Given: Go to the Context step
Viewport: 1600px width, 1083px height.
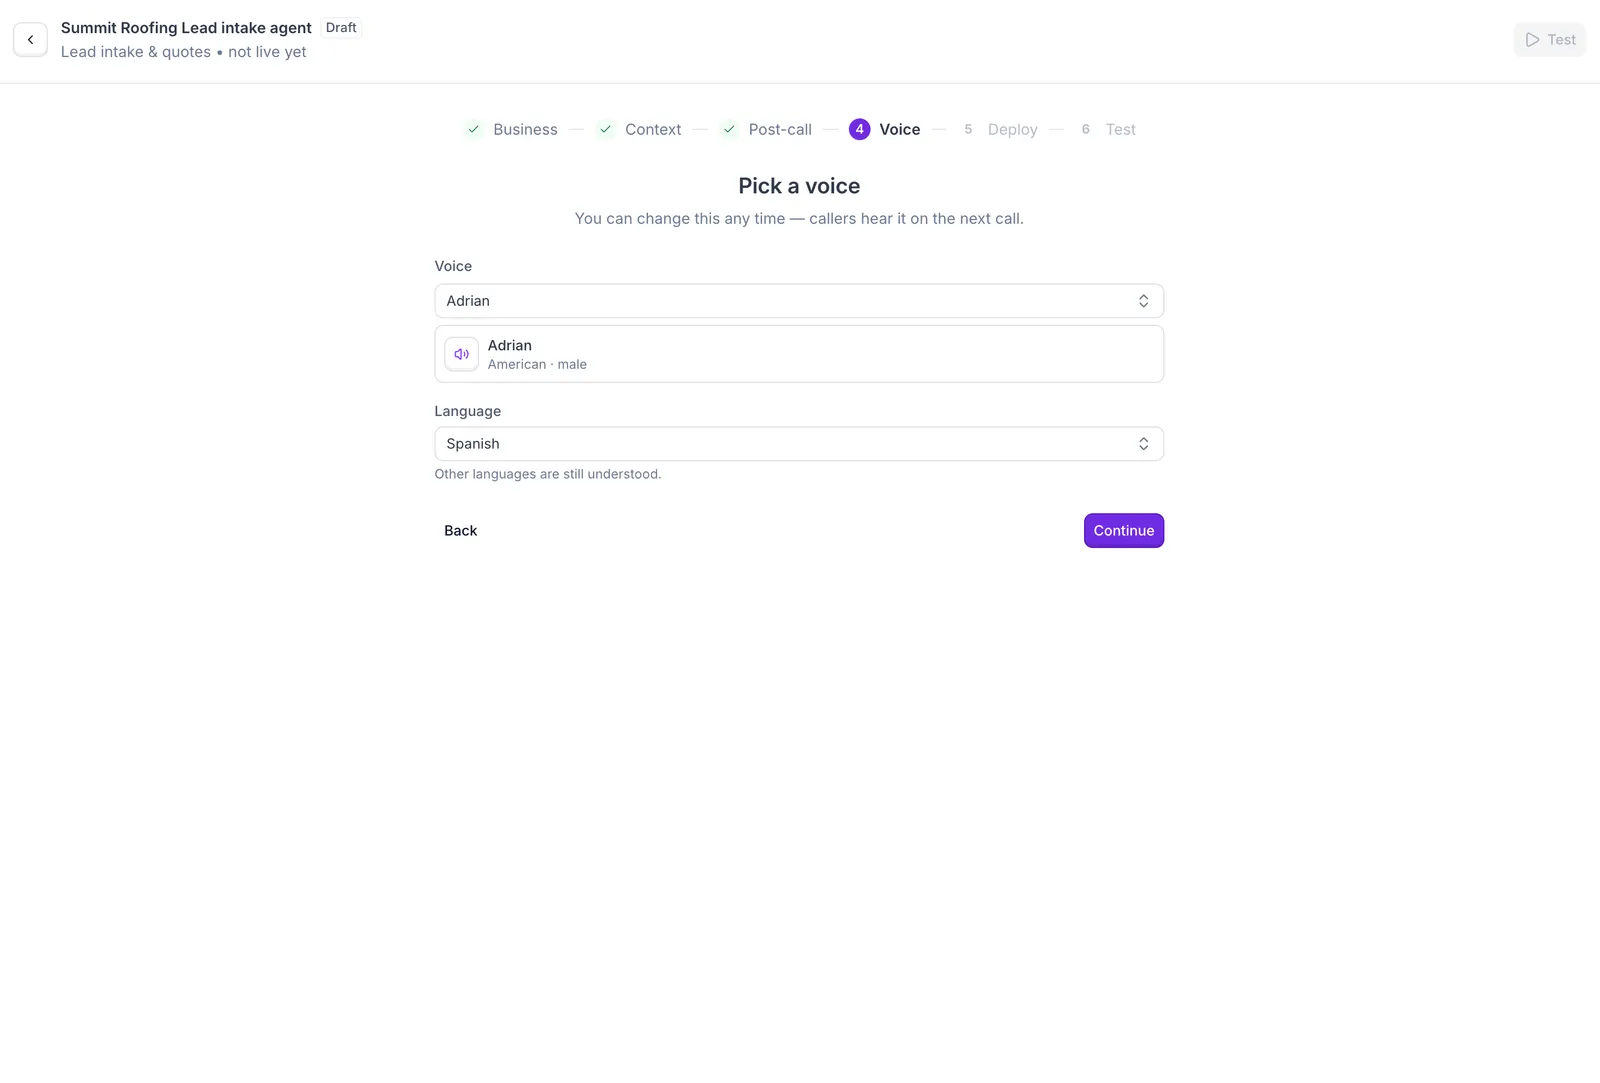Looking at the screenshot, I should pos(638,129).
